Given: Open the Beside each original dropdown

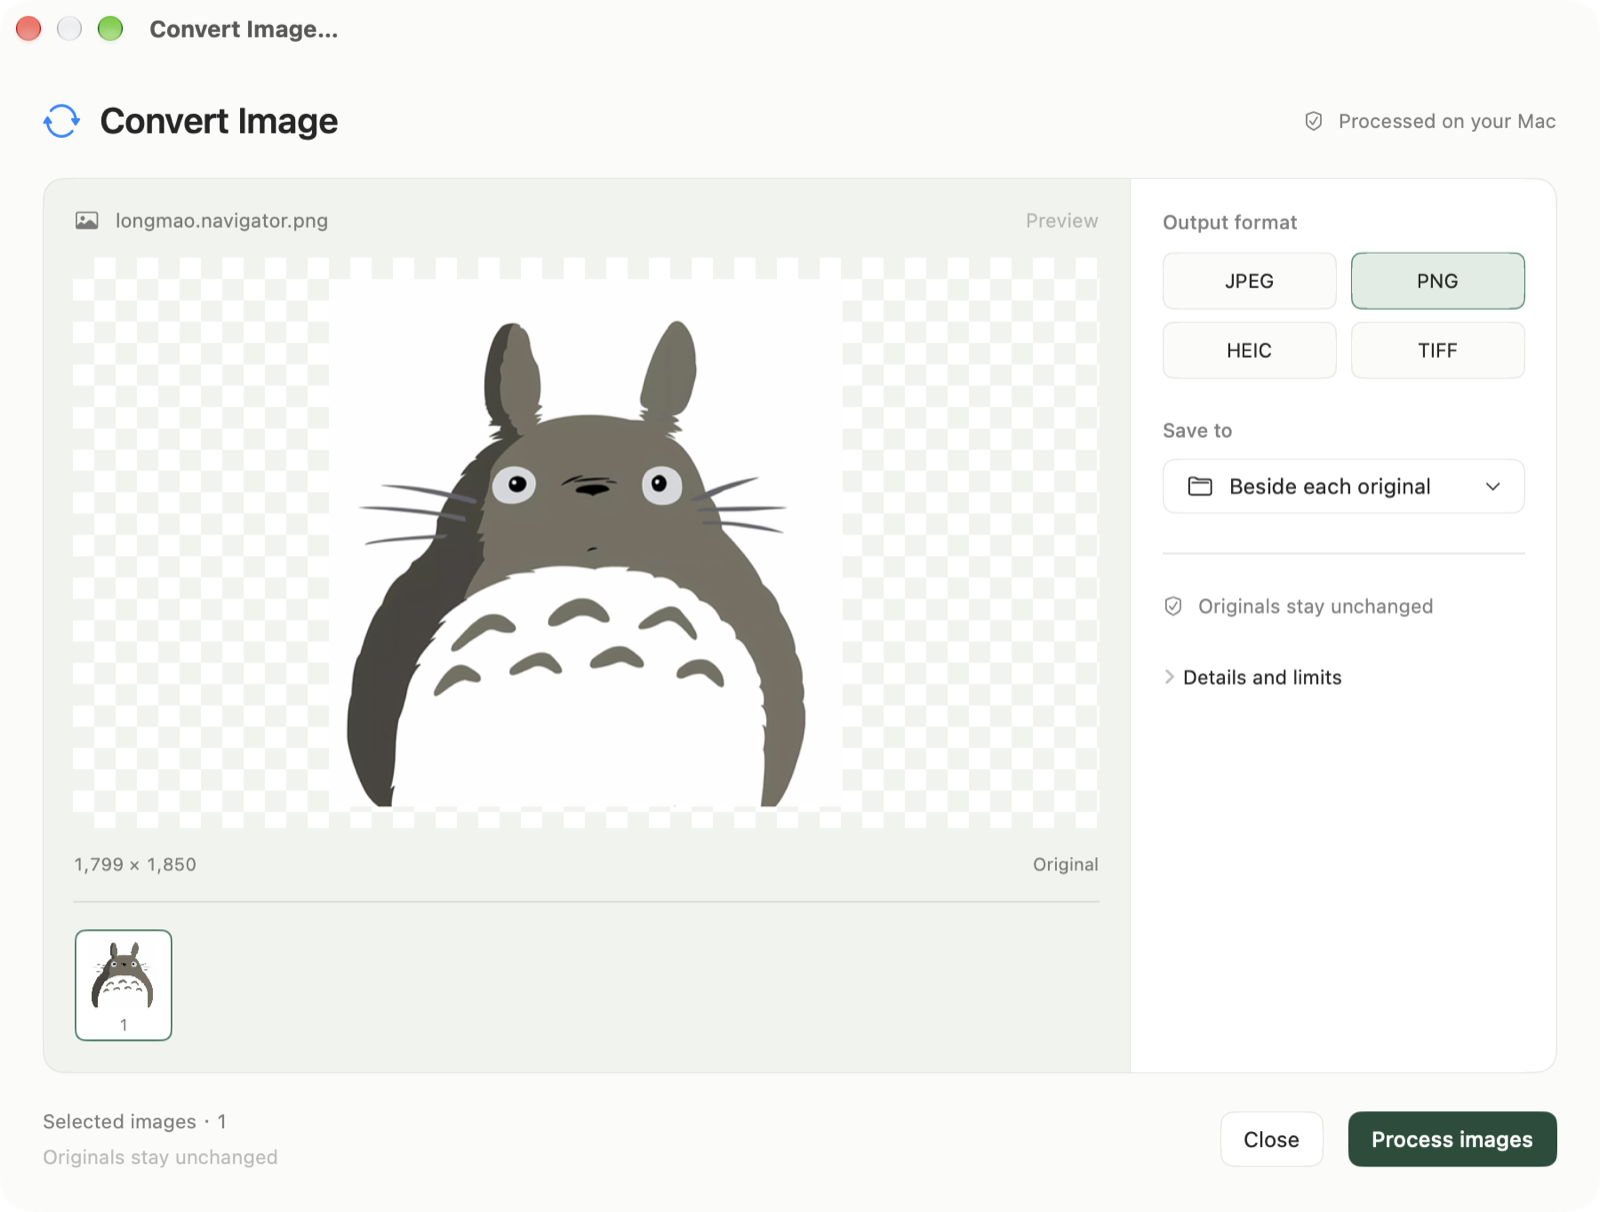Looking at the screenshot, I should pyautogui.click(x=1343, y=486).
